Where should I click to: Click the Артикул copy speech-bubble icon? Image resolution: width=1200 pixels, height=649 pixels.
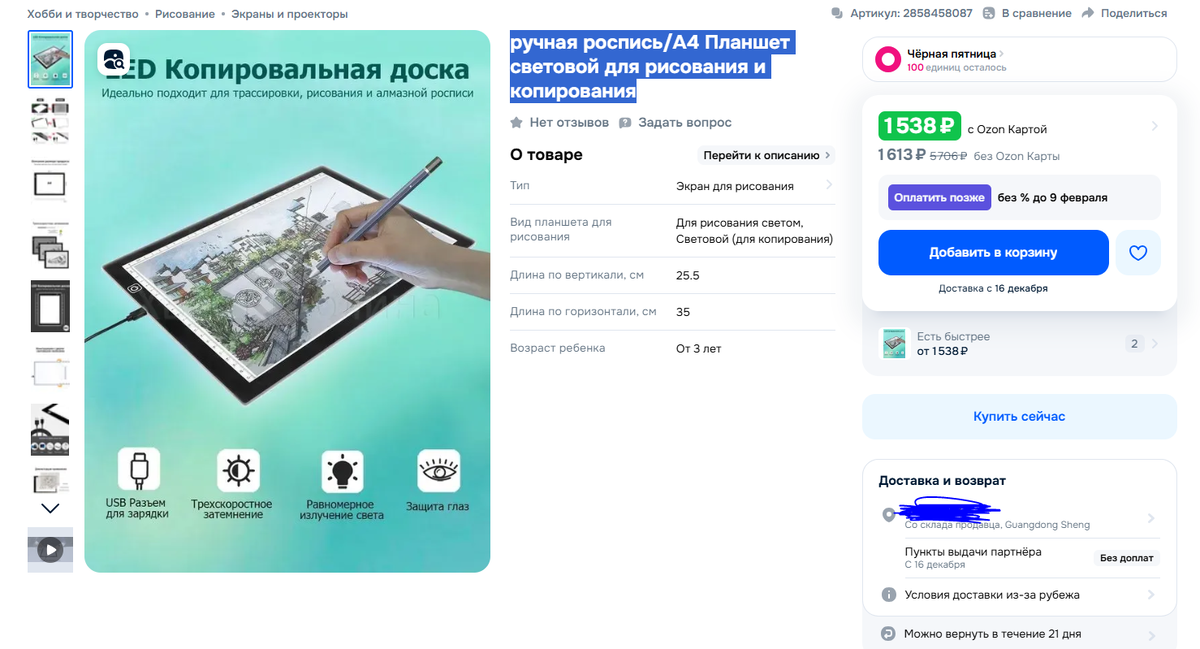[x=837, y=14]
